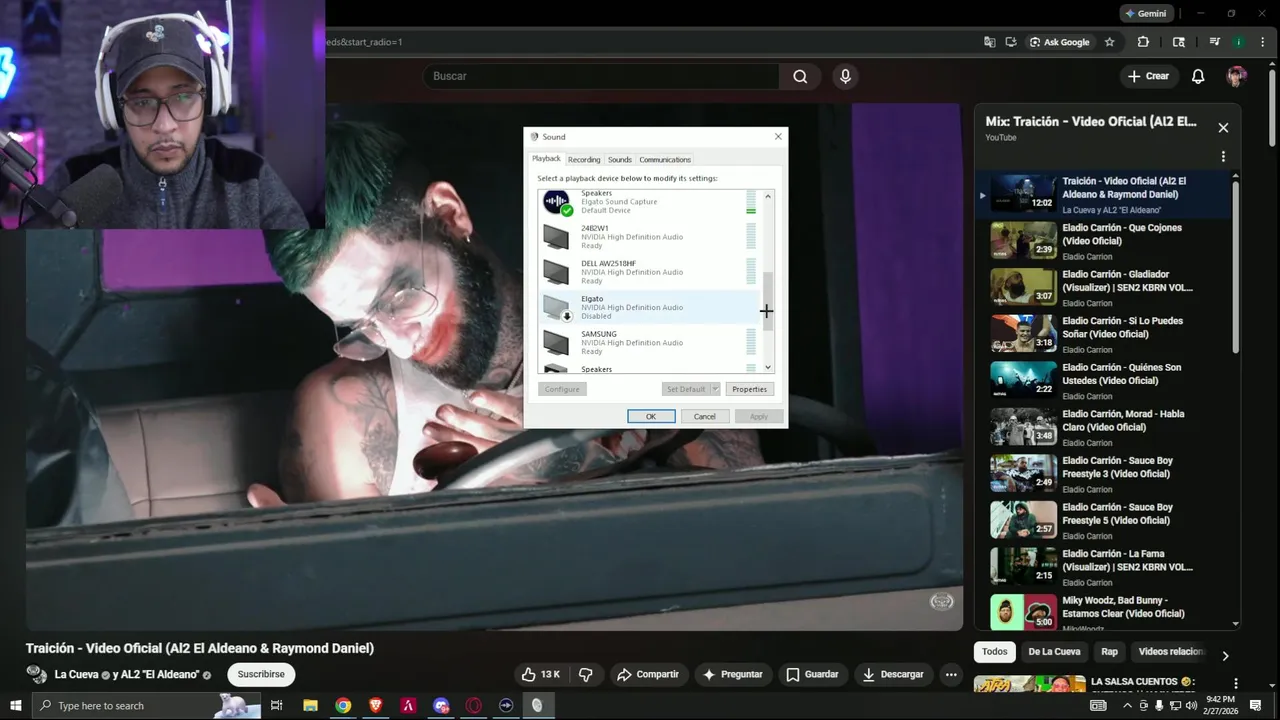Click Cancel in Sound dialog
Image resolution: width=1280 pixels, height=720 pixels.
705,417
